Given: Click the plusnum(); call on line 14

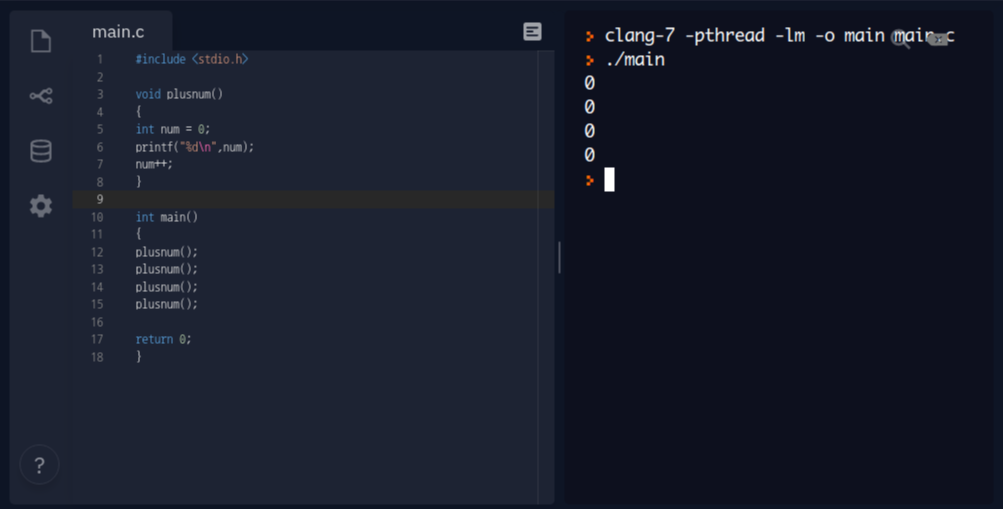Looking at the screenshot, I should 167,287.
